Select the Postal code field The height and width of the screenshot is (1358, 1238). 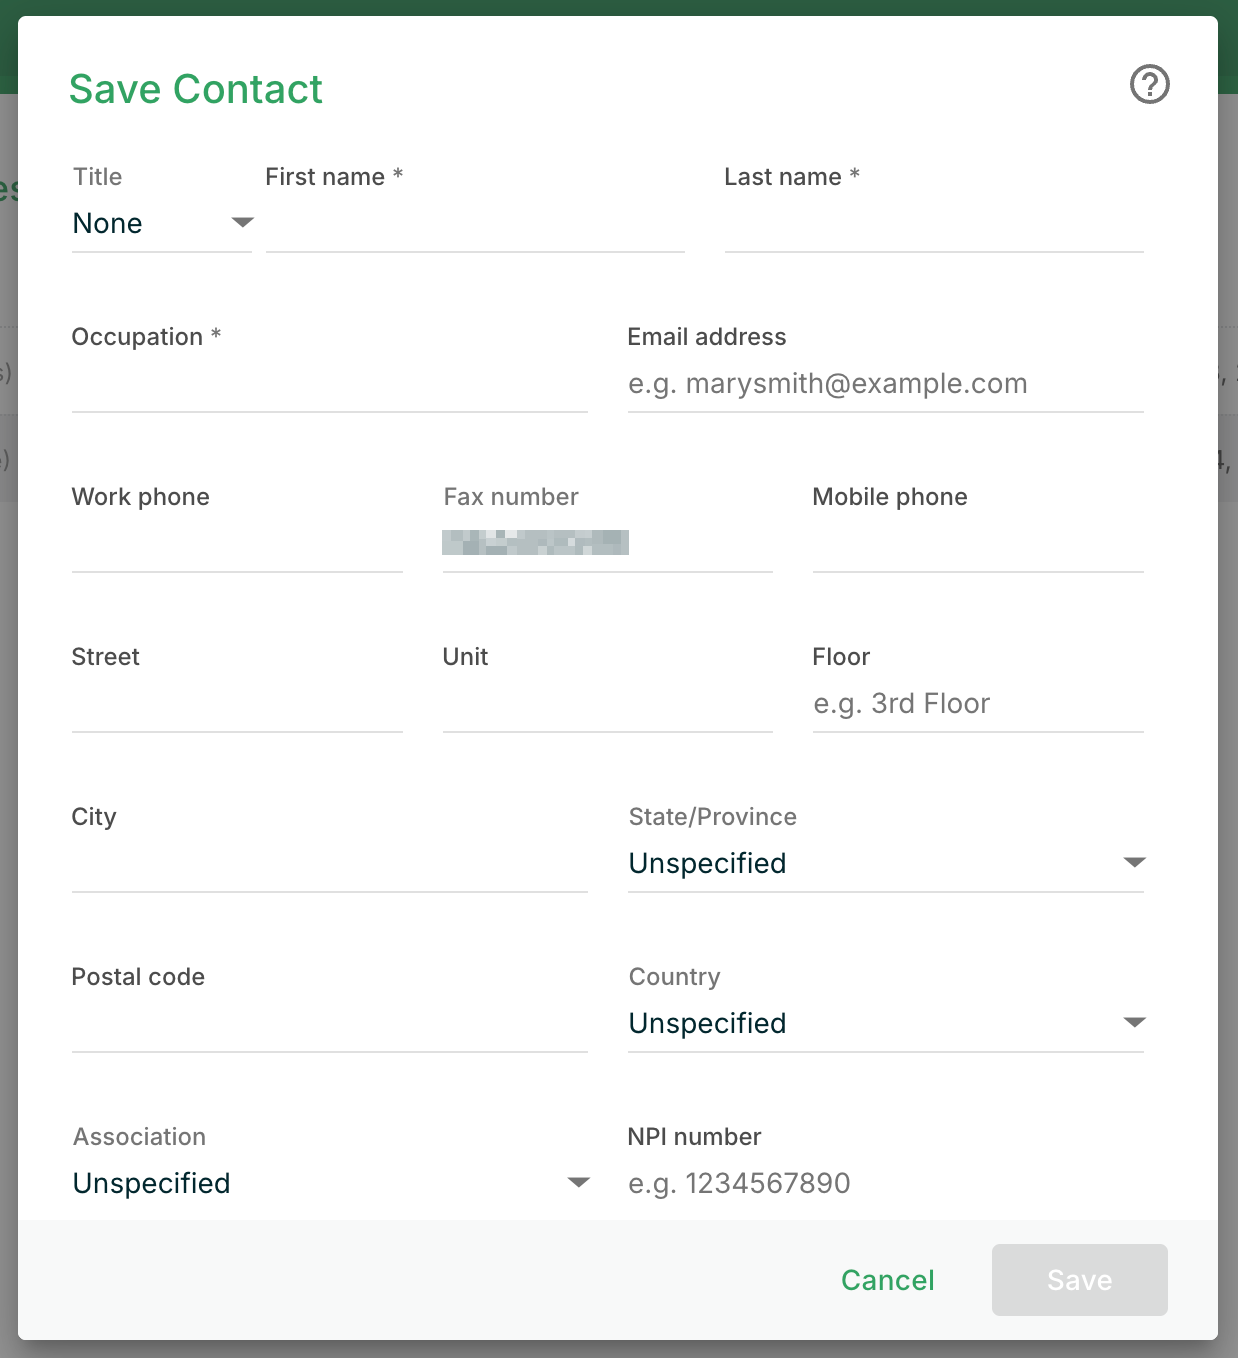point(329,1026)
